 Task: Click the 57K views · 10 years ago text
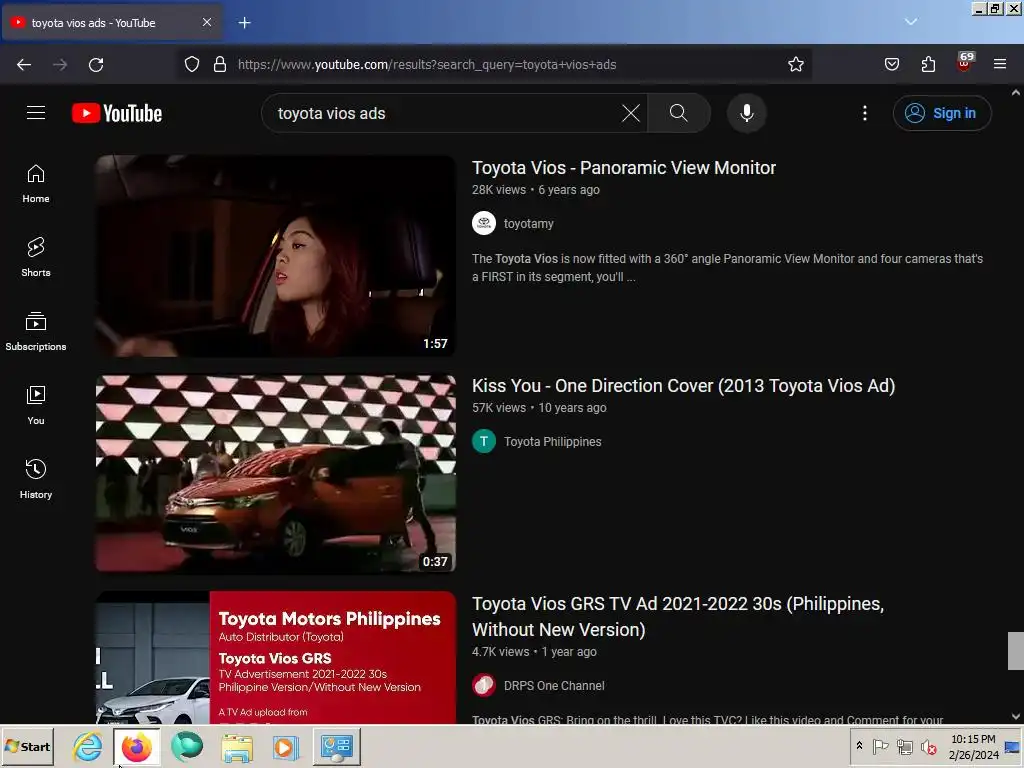coord(539,408)
